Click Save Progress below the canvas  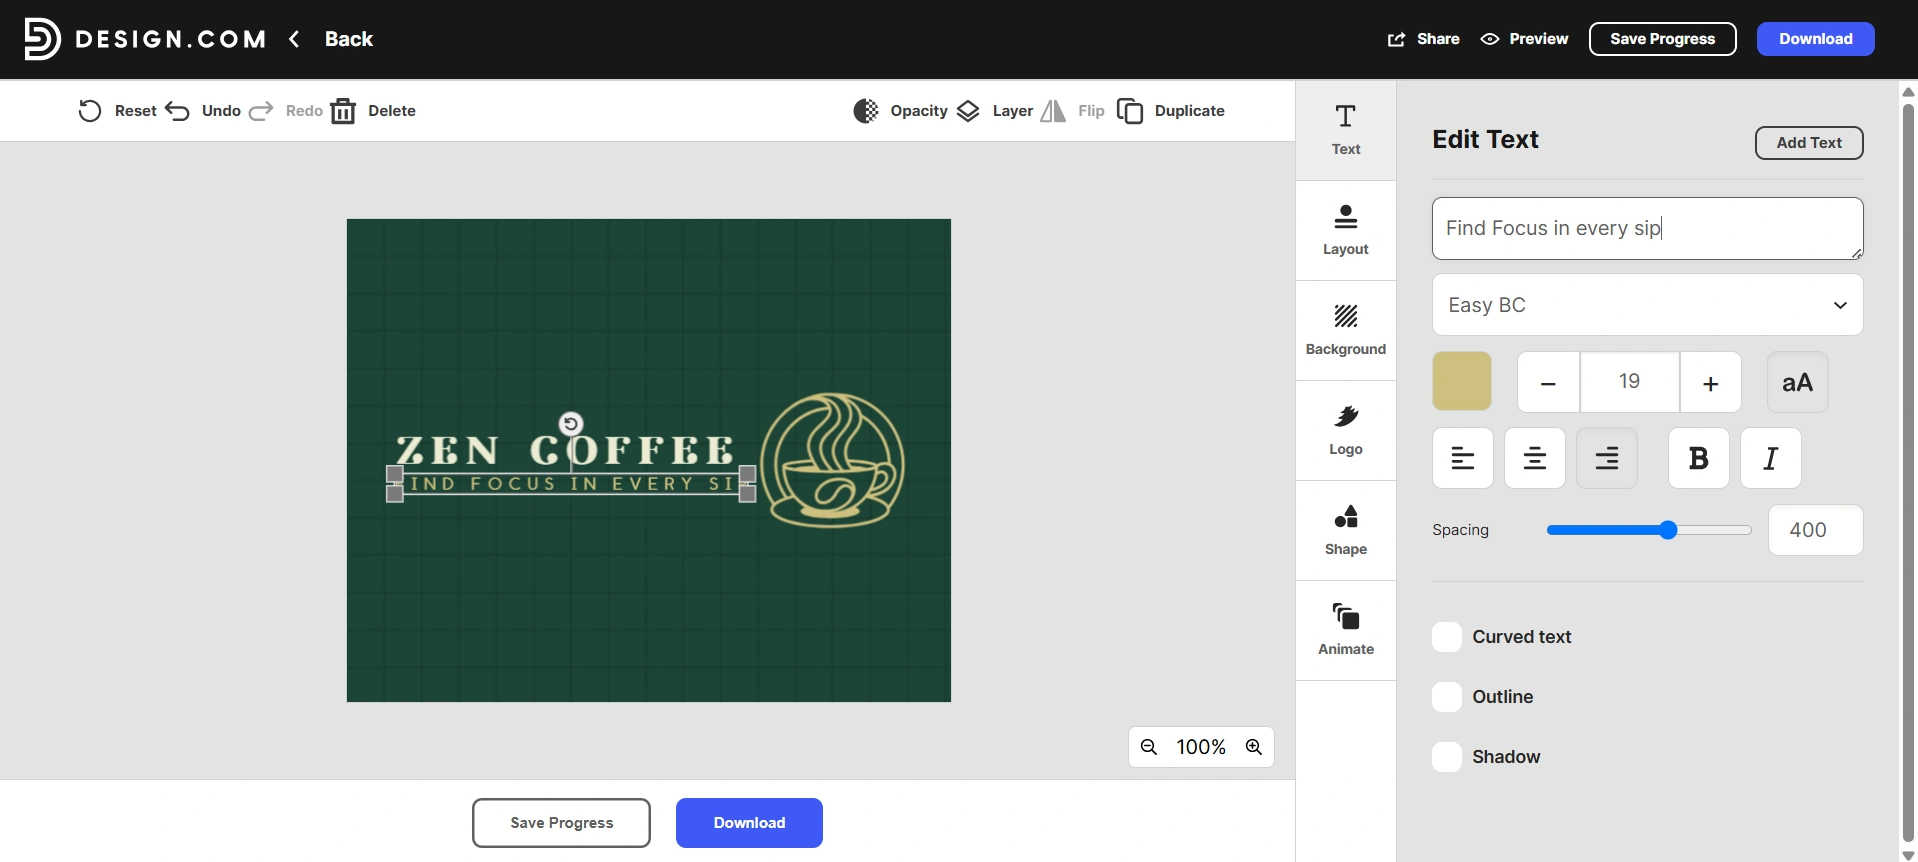point(561,823)
